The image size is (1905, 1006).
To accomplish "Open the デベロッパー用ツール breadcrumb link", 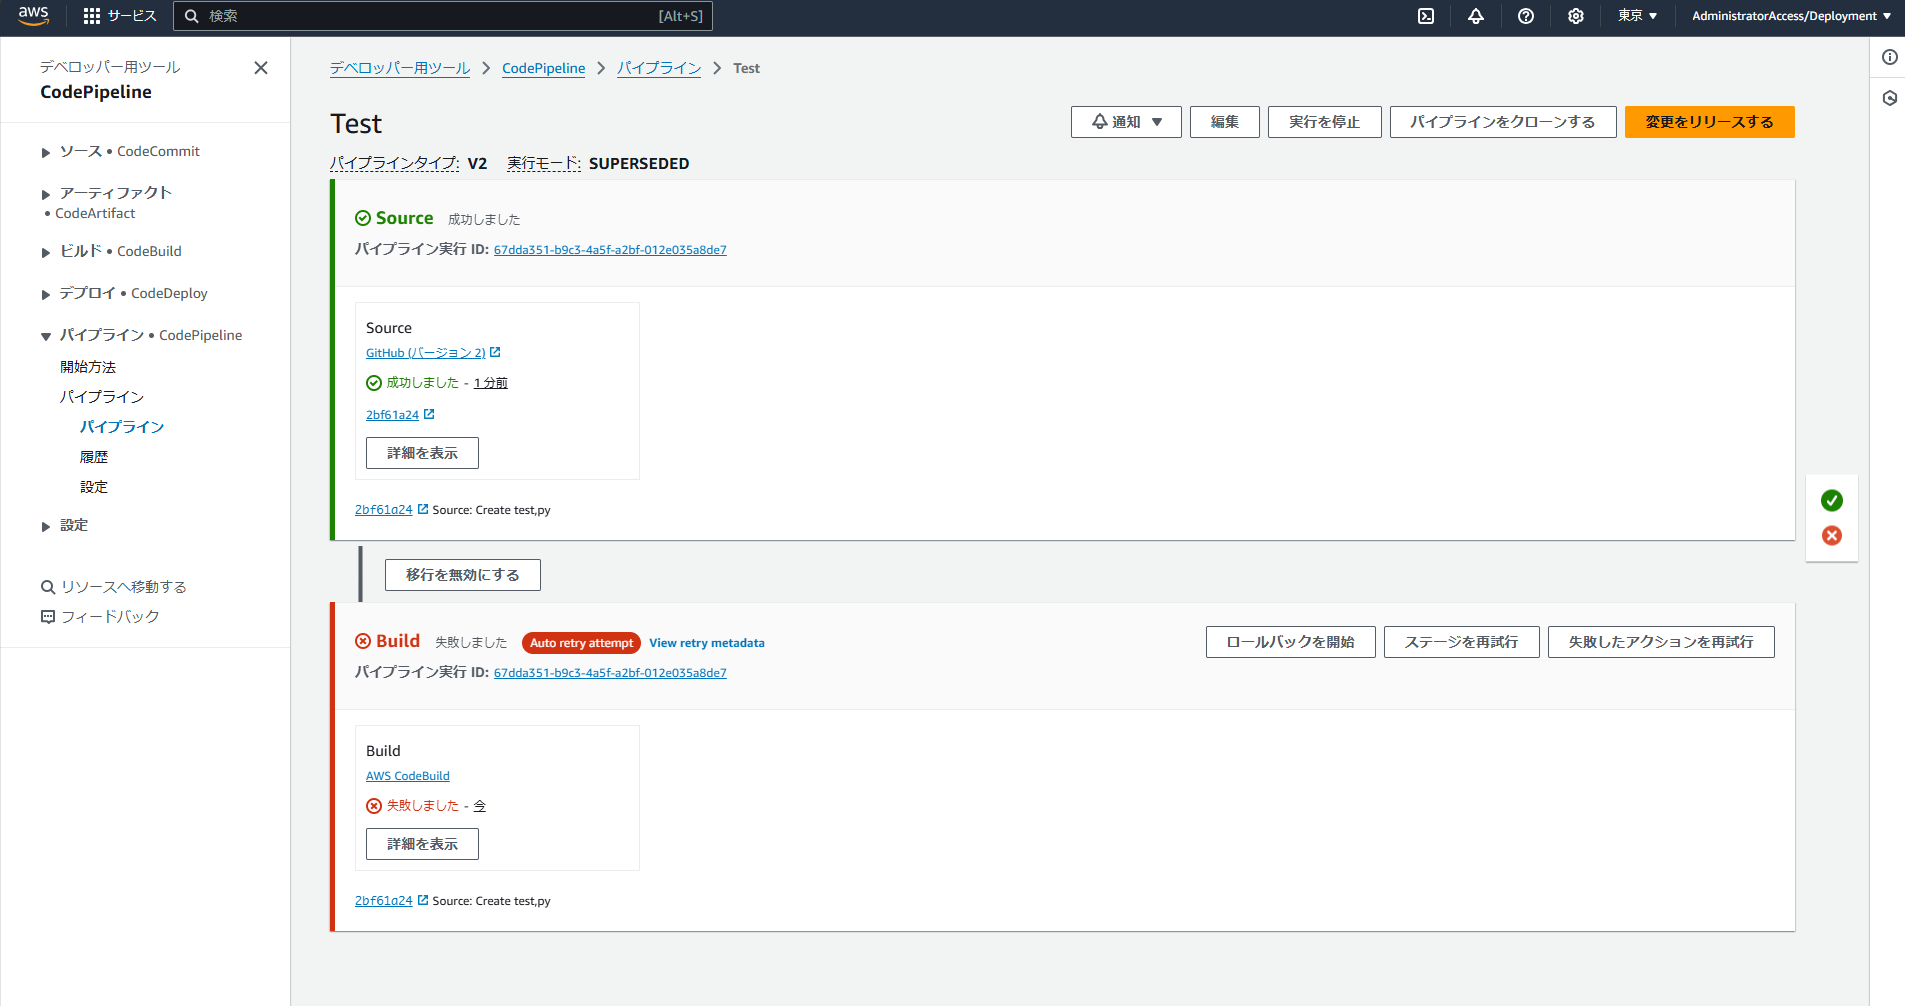I will point(400,68).
